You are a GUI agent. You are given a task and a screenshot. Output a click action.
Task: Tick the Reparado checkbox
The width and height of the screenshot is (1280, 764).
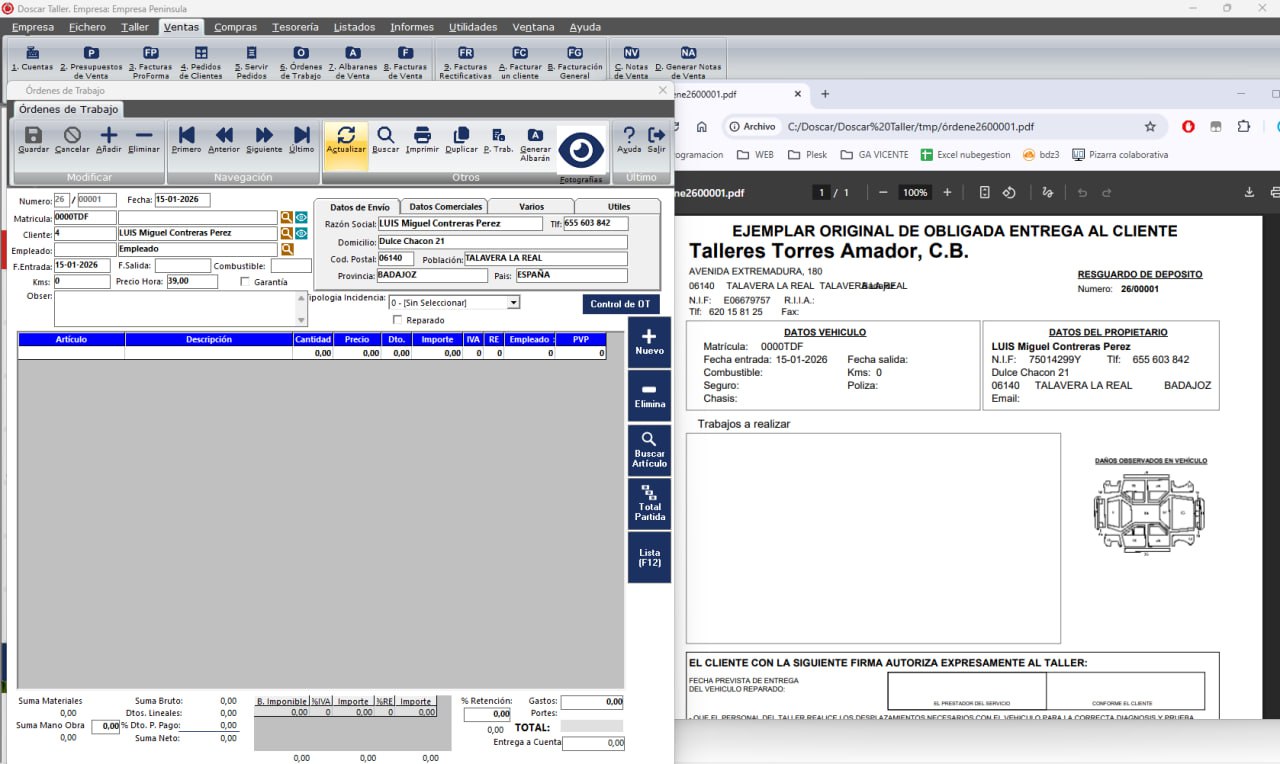click(398, 320)
